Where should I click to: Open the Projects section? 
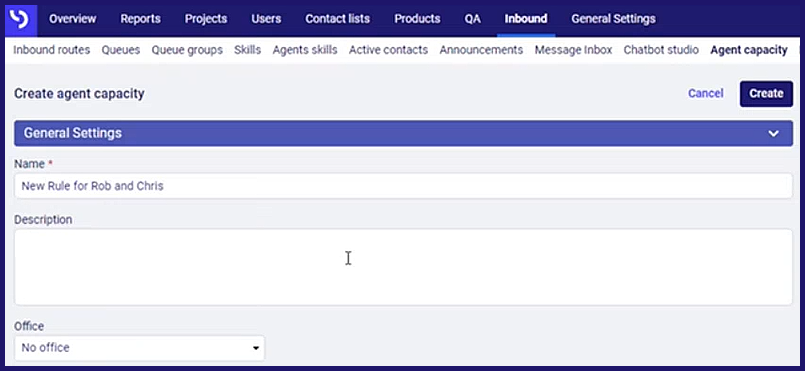point(206,19)
